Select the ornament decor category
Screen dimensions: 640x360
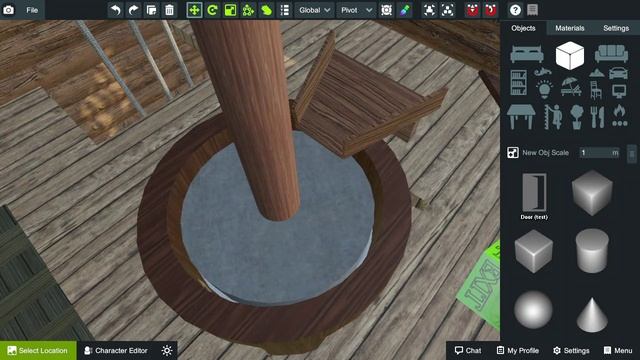[x=542, y=72]
